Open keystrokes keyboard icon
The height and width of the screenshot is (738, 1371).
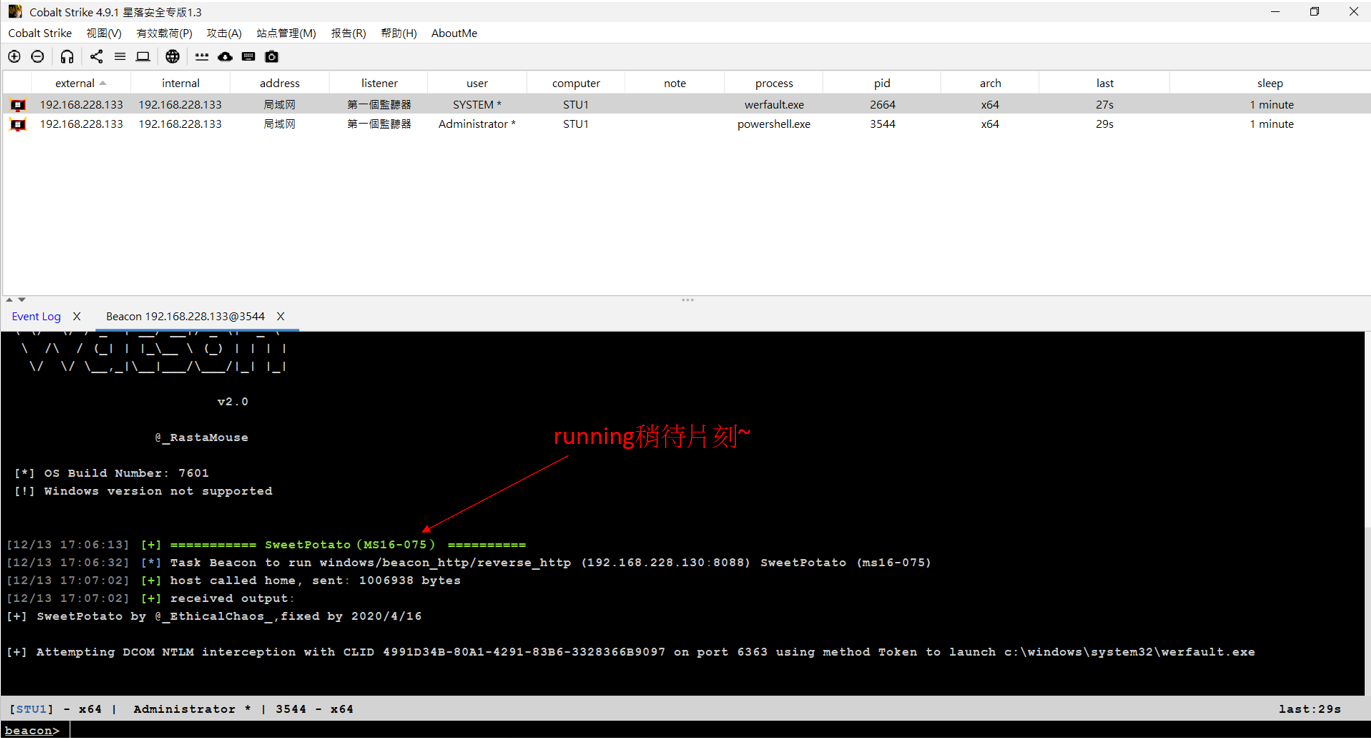248,57
